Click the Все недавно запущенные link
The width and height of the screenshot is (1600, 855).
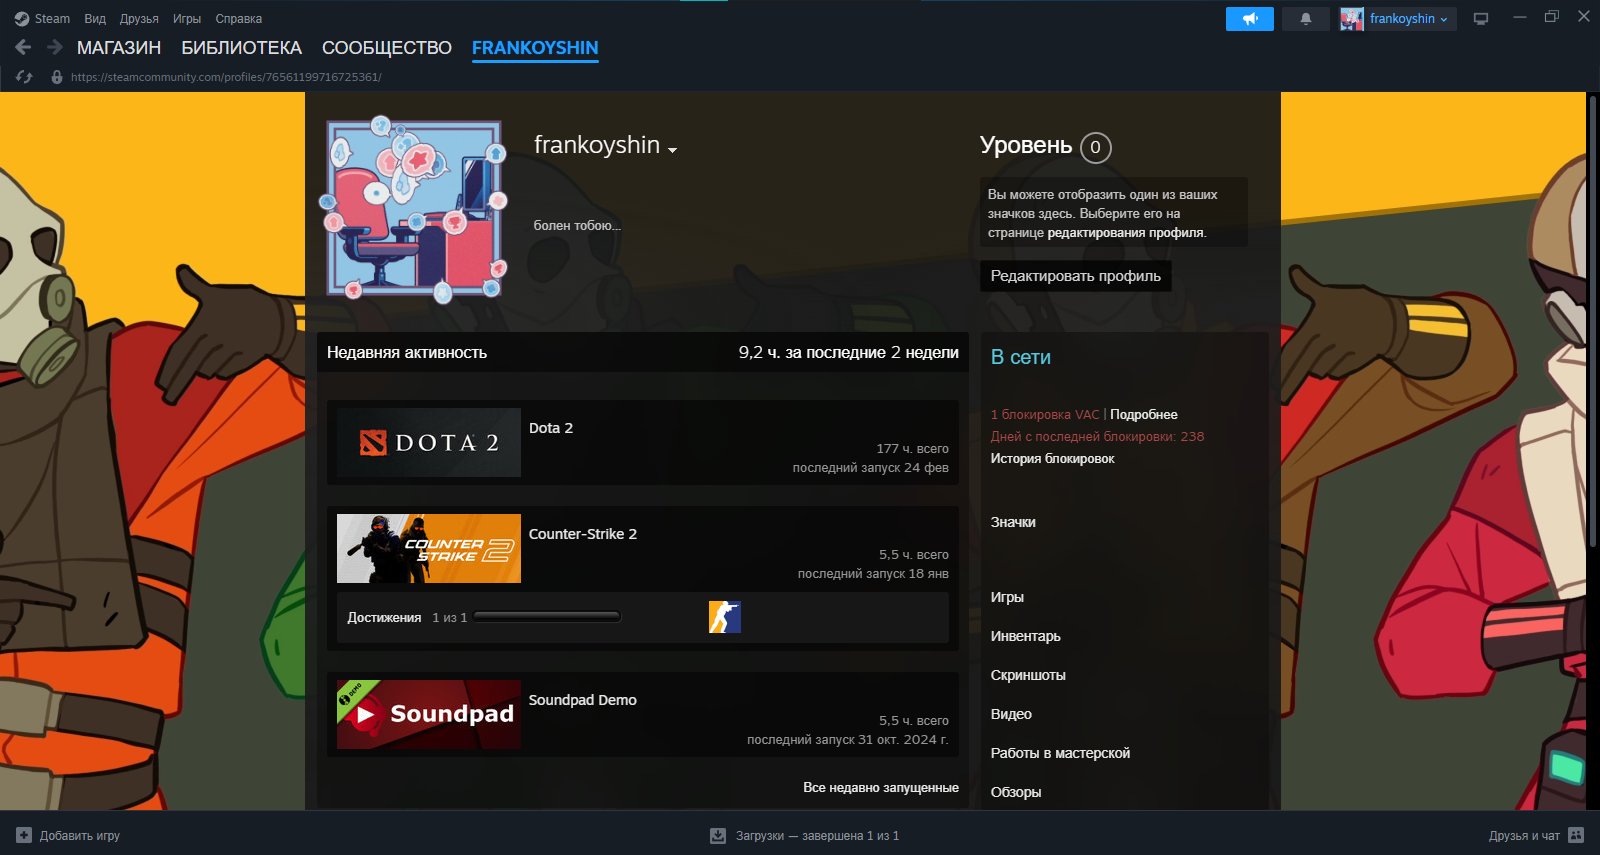tap(880, 788)
